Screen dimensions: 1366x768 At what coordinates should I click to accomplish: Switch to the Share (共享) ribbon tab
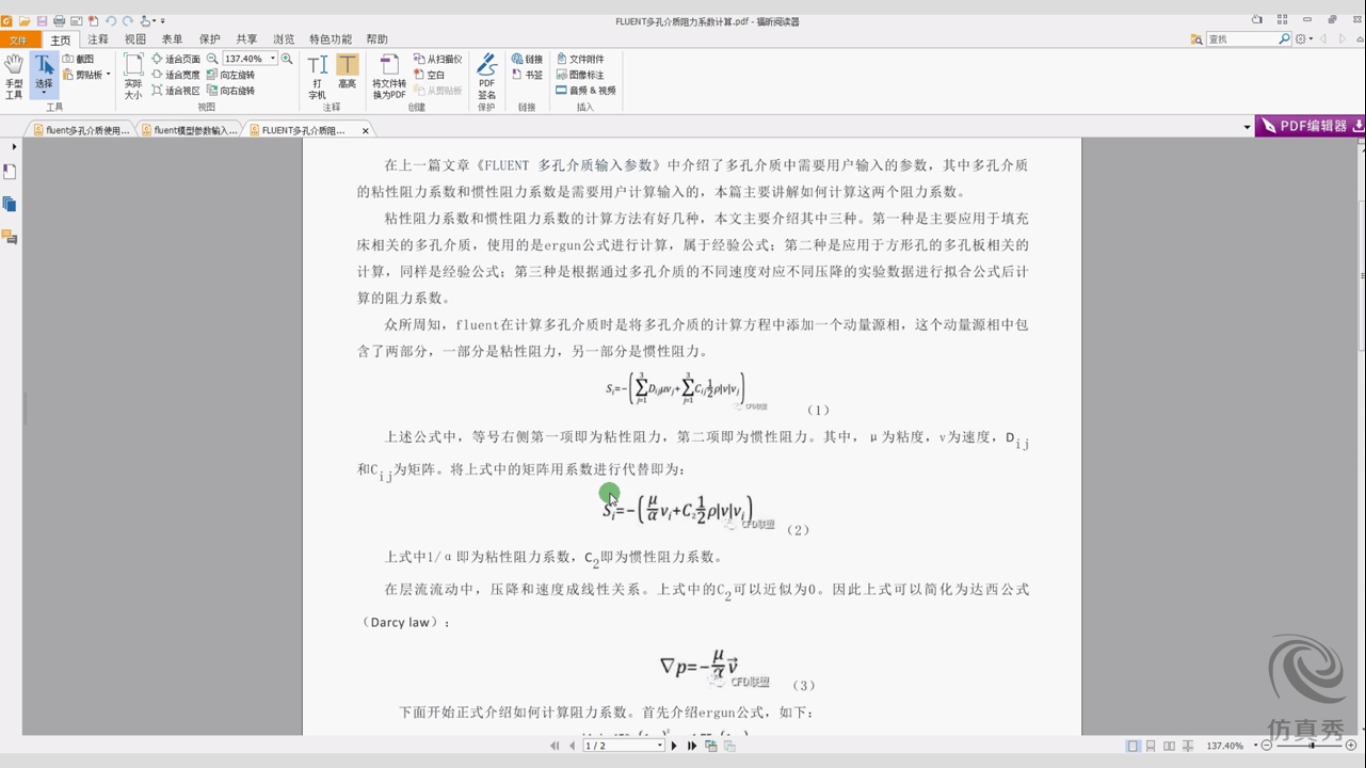coord(246,39)
